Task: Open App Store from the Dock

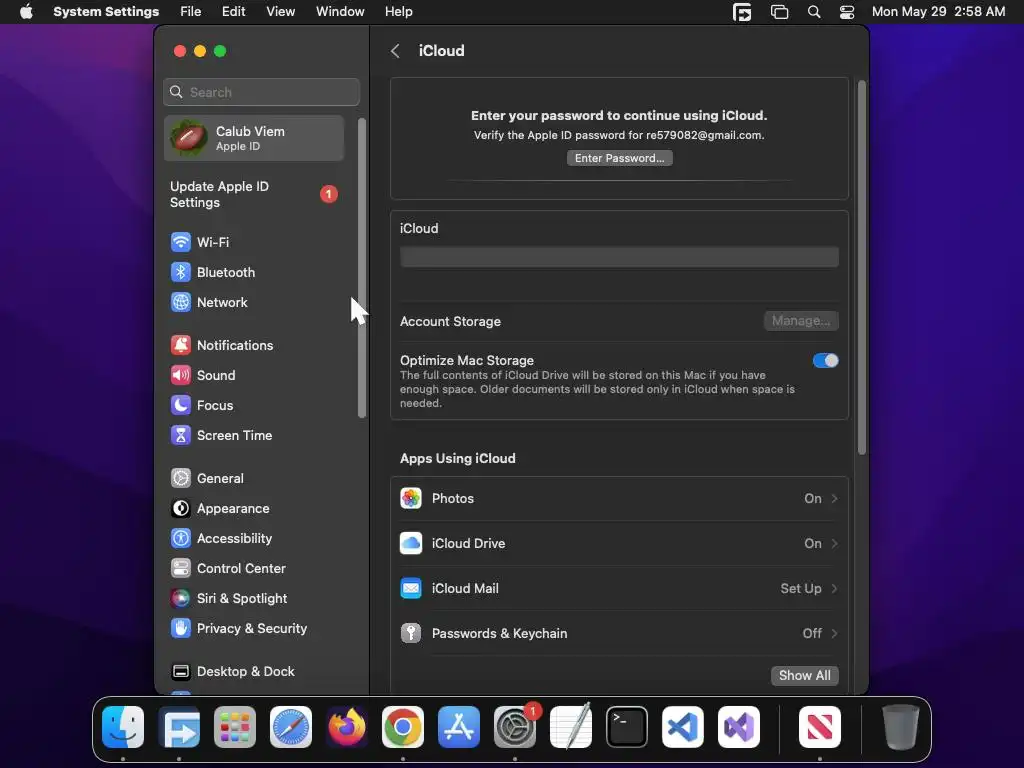Action: (x=459, y=727)
